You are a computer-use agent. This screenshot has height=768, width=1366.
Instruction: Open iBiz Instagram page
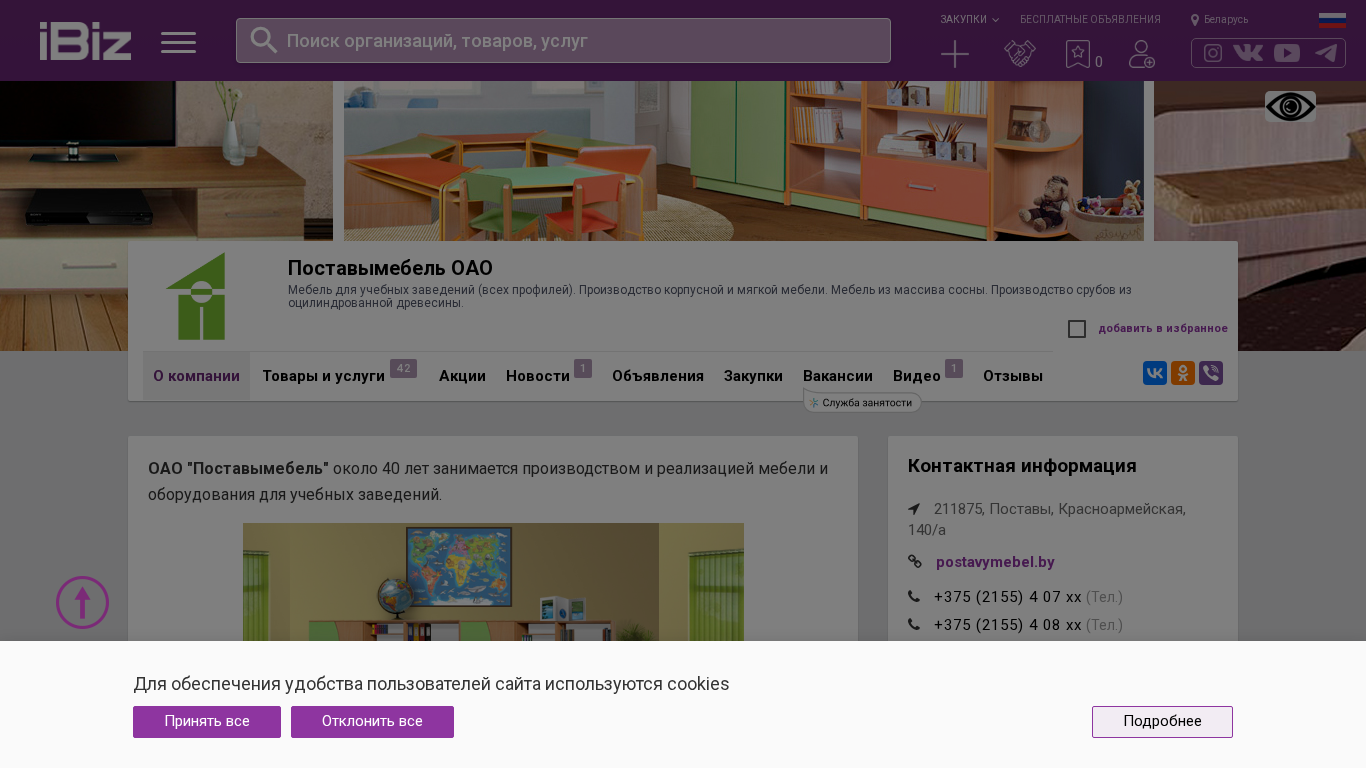point(1213,53)
